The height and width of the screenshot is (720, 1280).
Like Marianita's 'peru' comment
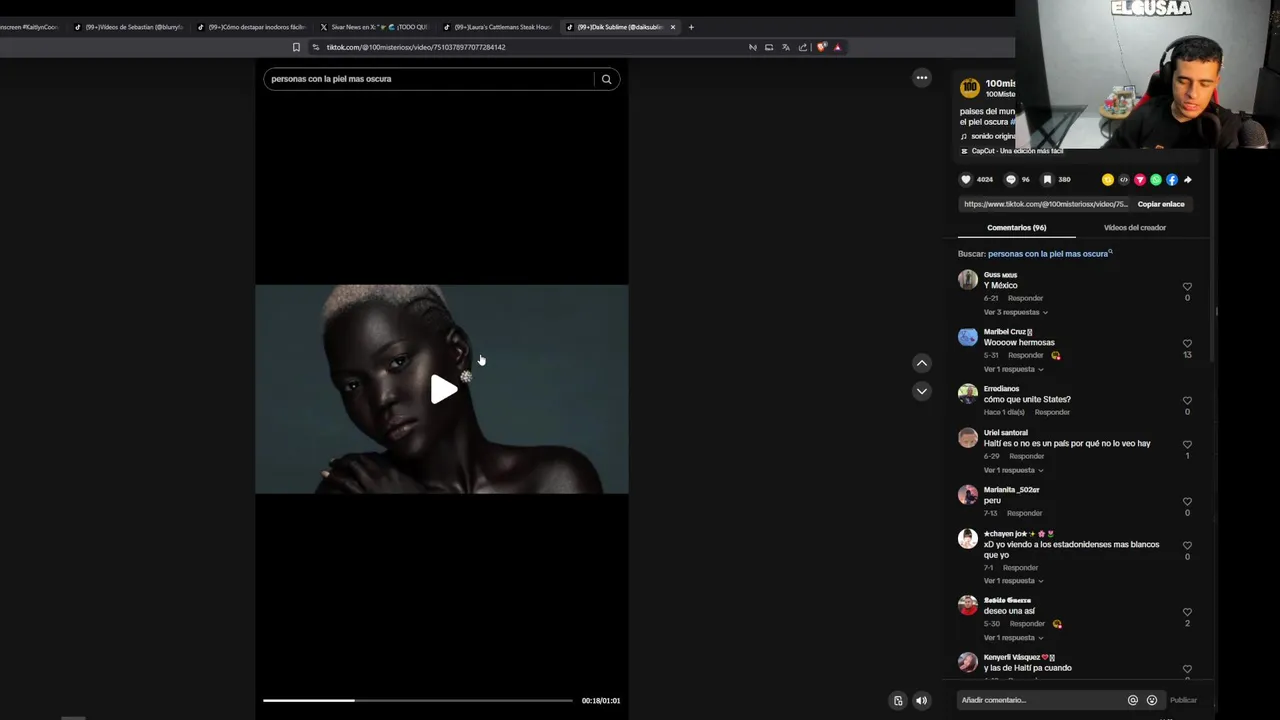coord(1187,501)
